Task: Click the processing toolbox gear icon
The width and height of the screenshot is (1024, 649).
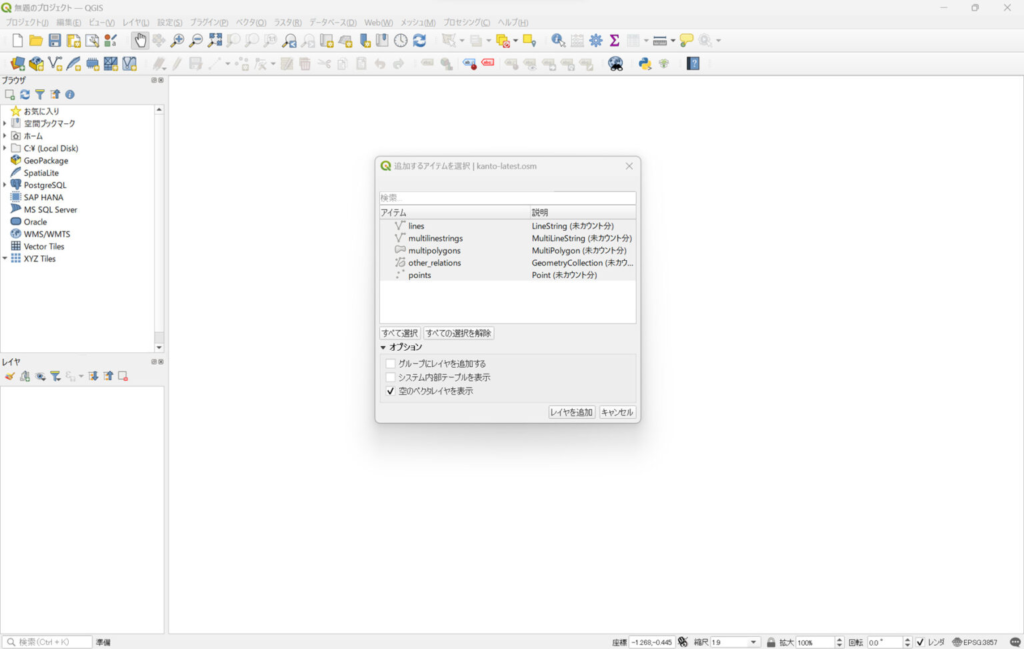Action: coord(596,40)
